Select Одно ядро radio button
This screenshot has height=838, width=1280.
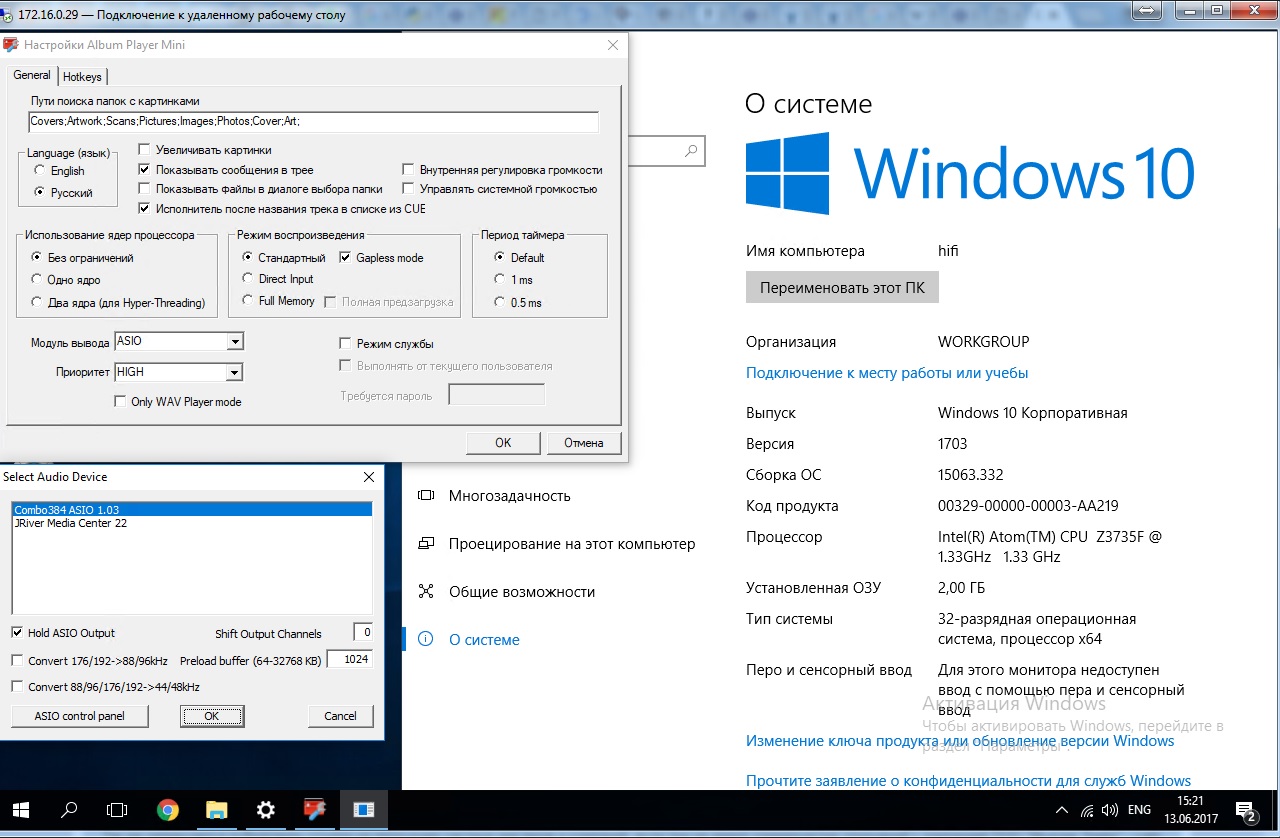click(37, 280)
